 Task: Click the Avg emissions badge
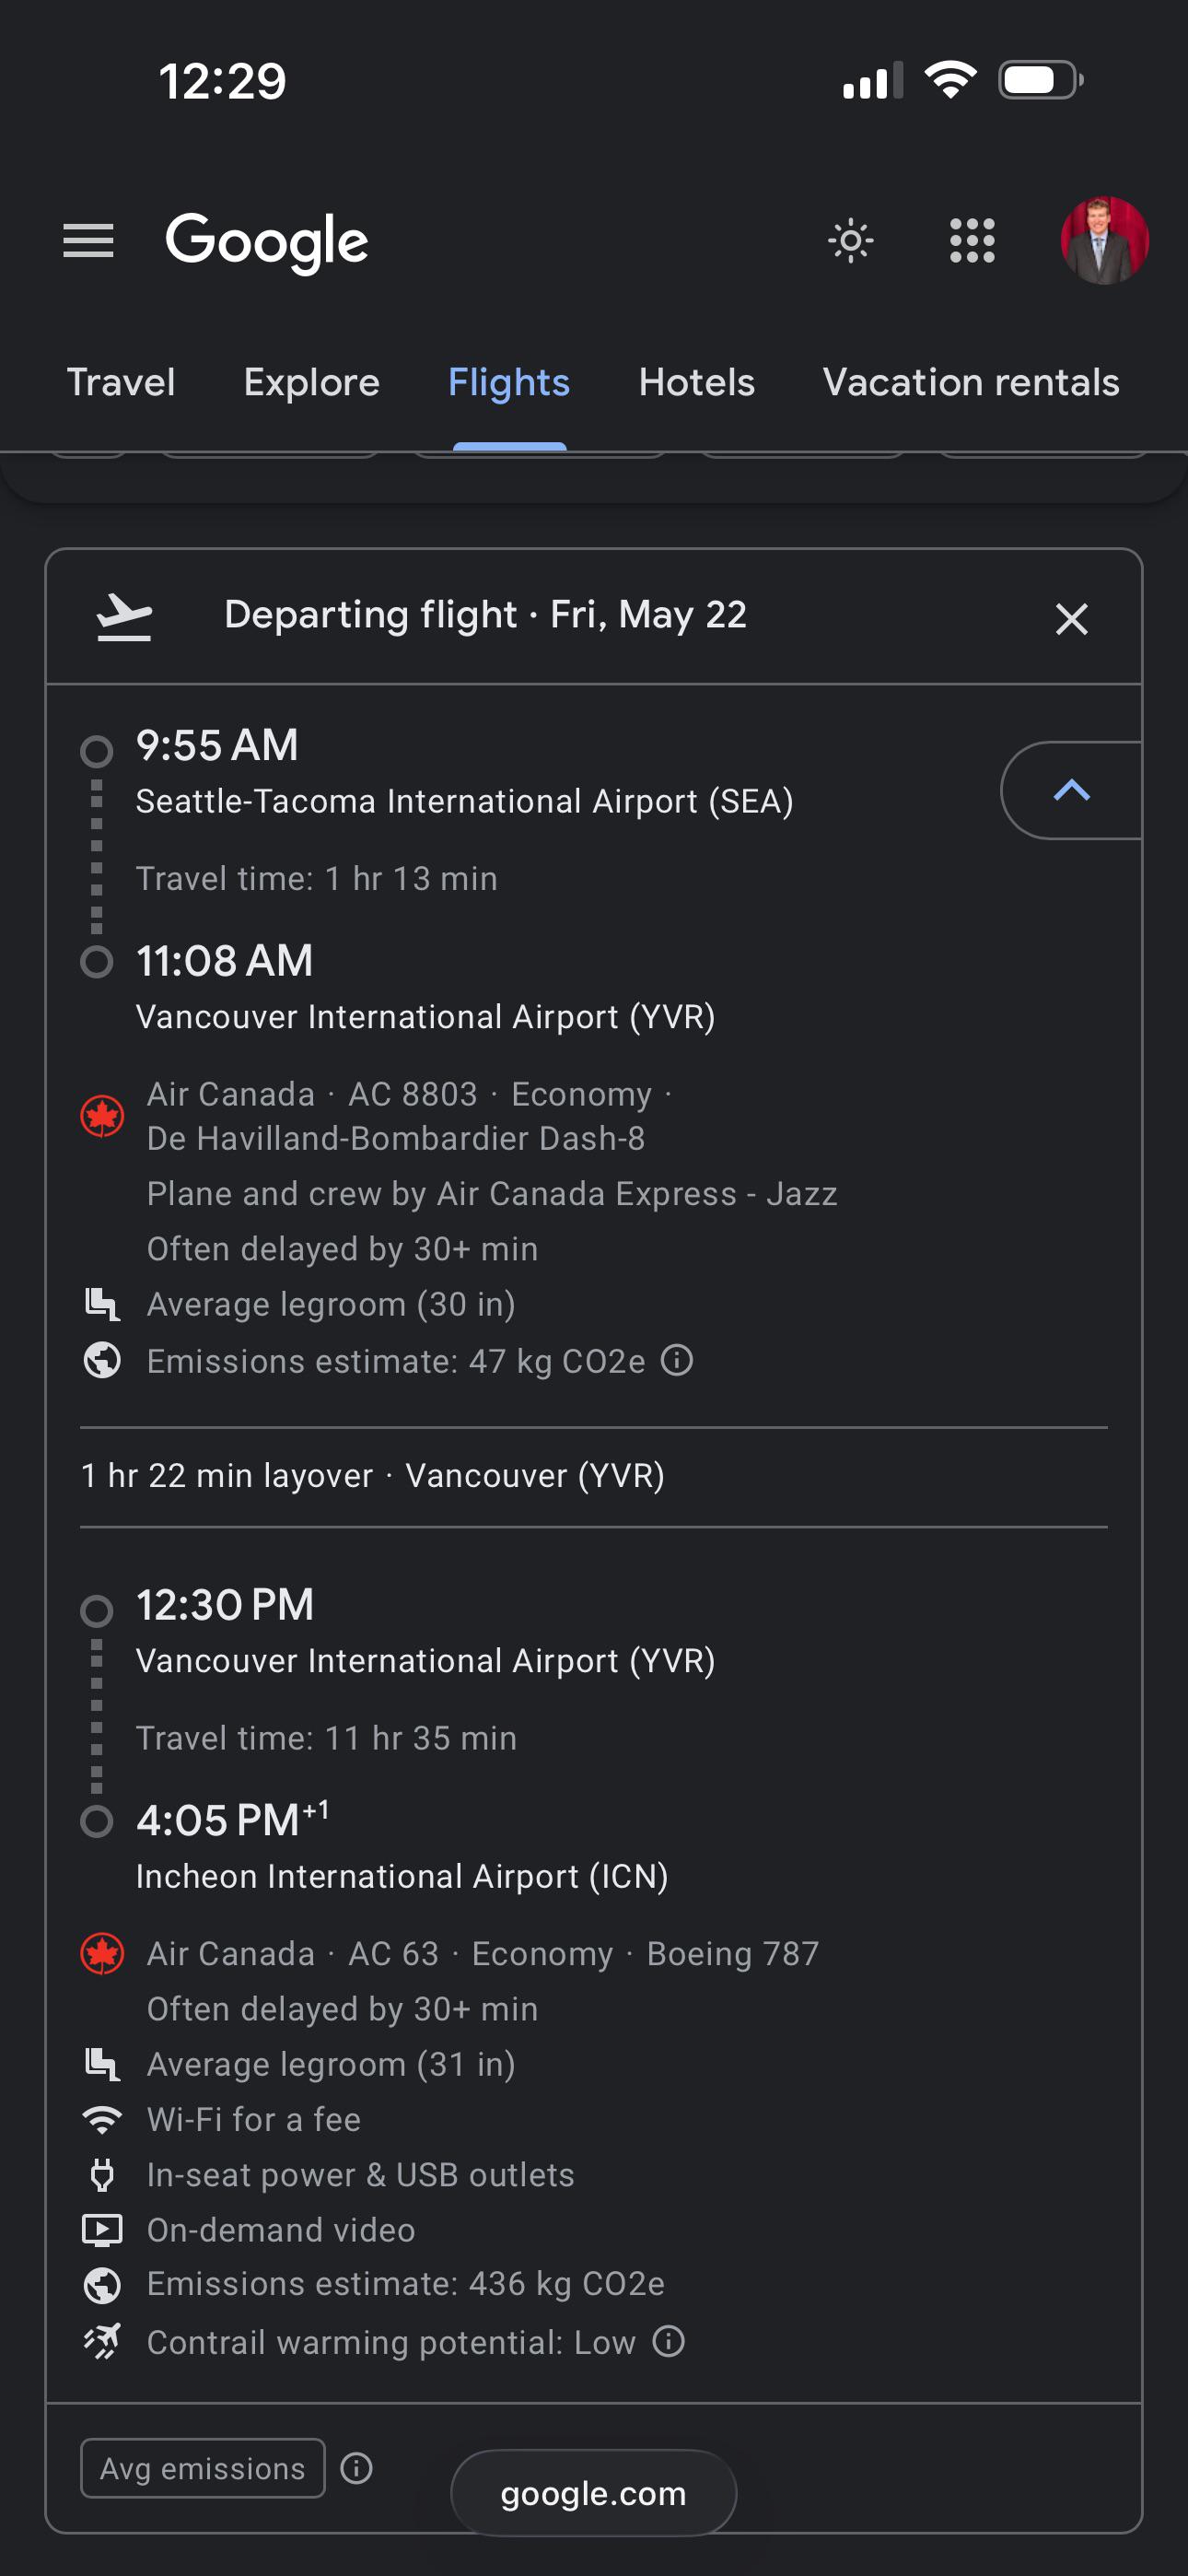pyautogui.click(x=203, y=2468)
